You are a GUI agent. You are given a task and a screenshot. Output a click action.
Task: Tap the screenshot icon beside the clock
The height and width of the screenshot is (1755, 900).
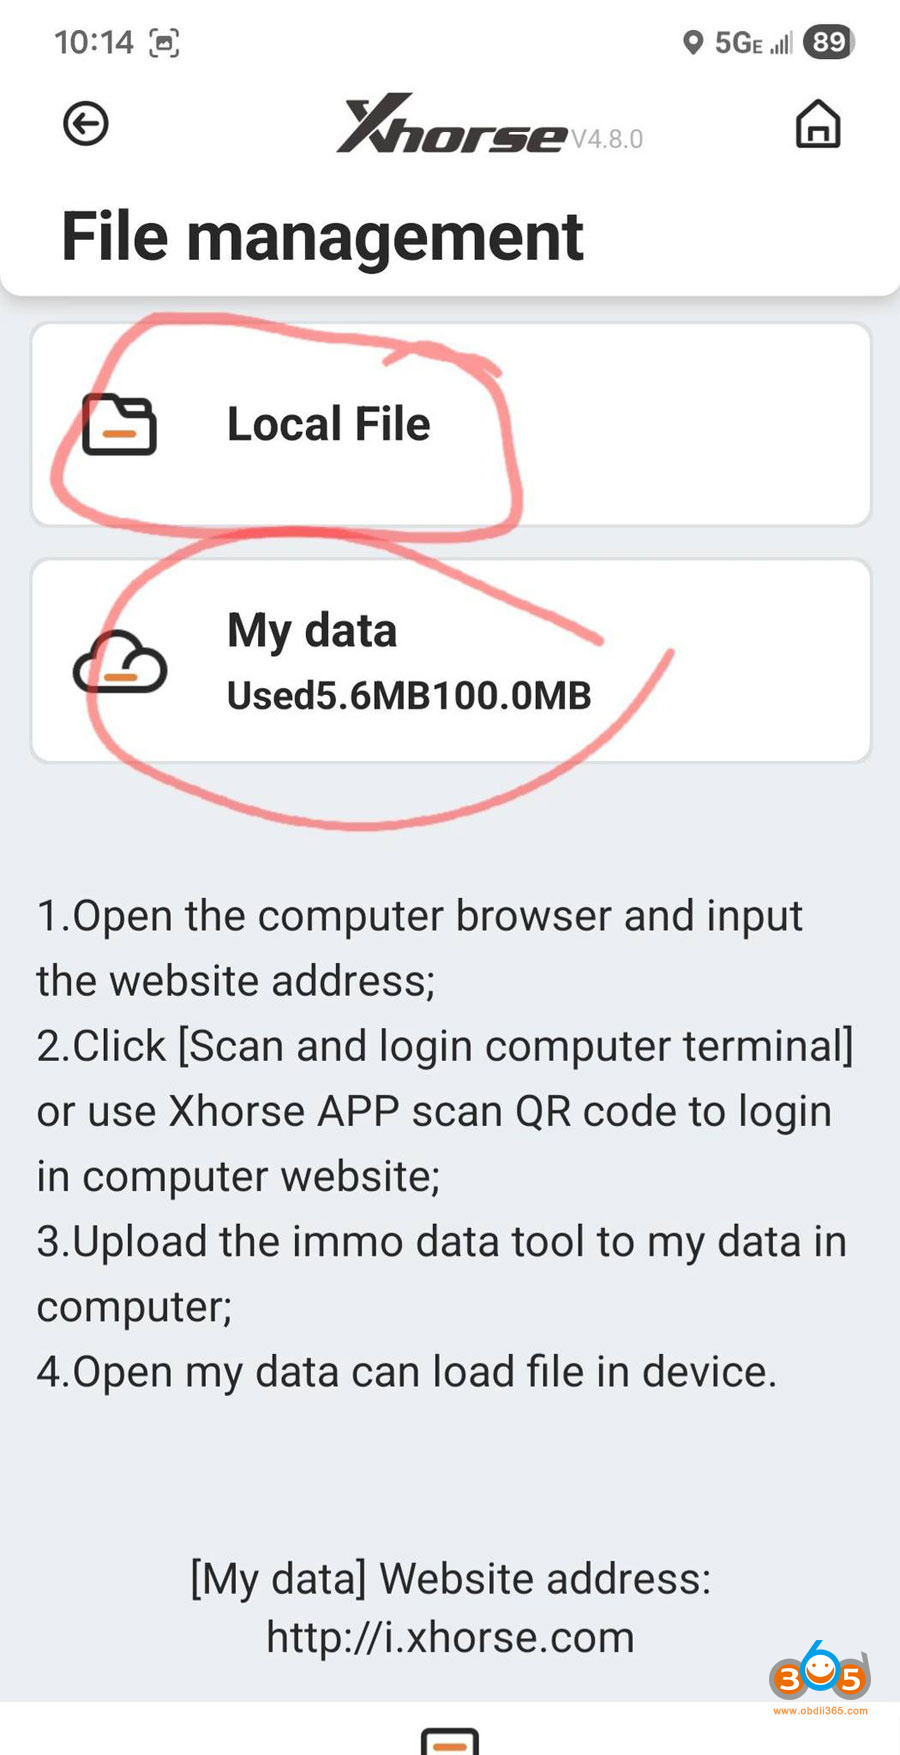pyautogui.click(x=164, y=43)
